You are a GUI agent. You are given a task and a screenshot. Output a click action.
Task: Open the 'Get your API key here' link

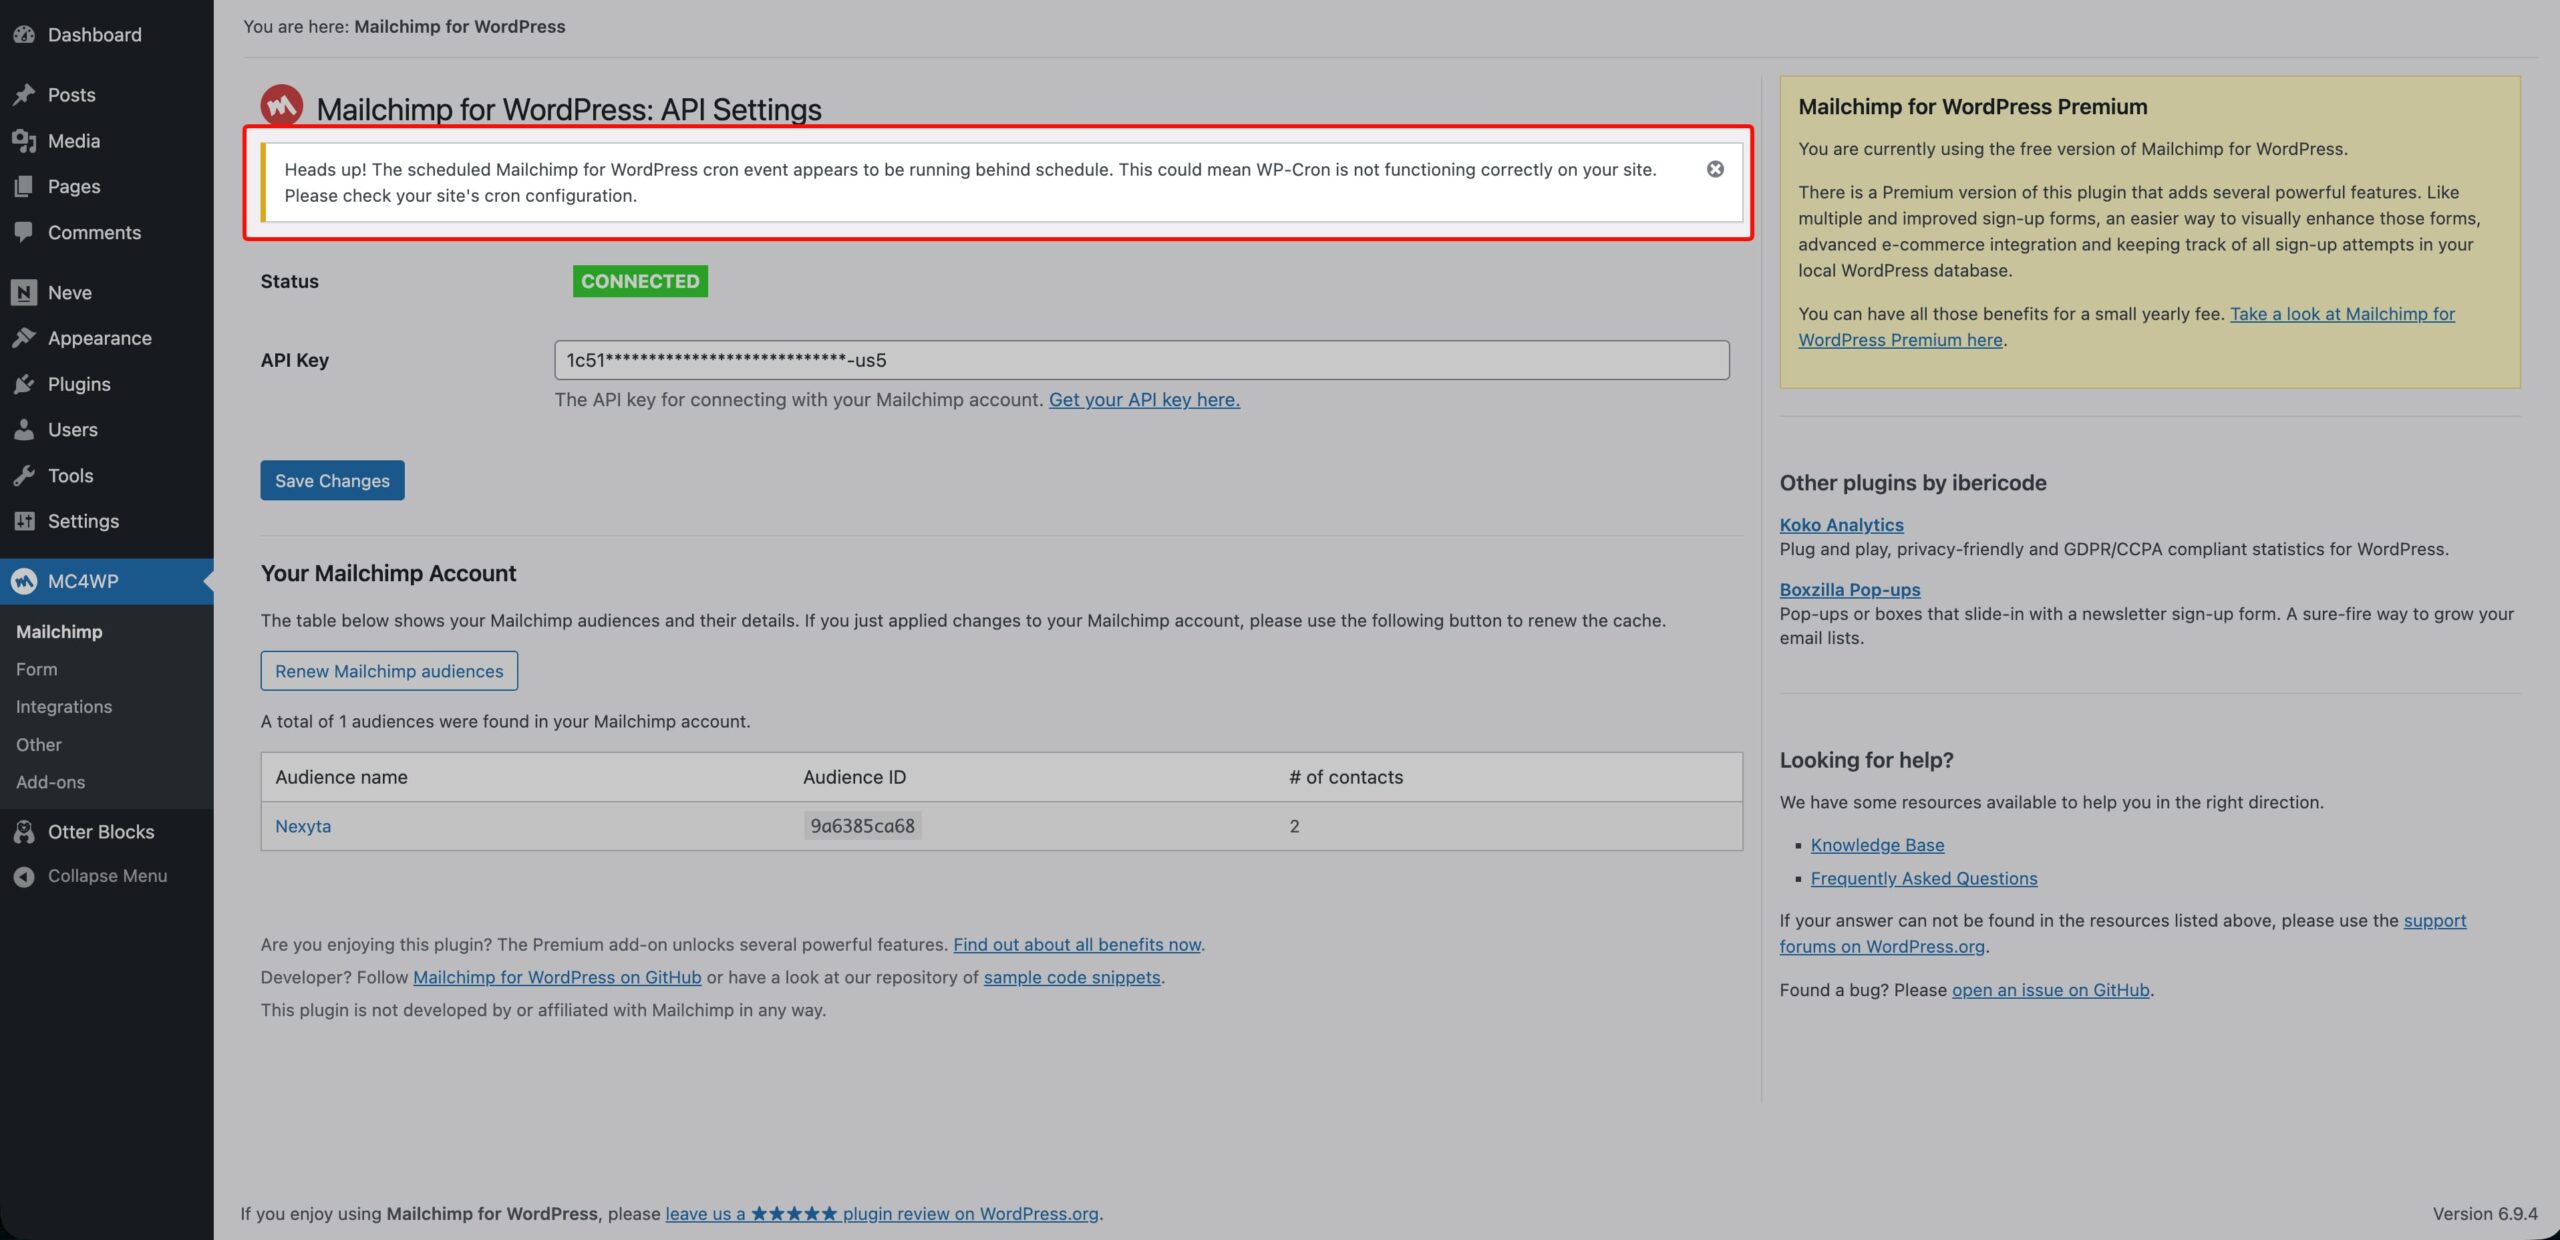click(1144, 400)
